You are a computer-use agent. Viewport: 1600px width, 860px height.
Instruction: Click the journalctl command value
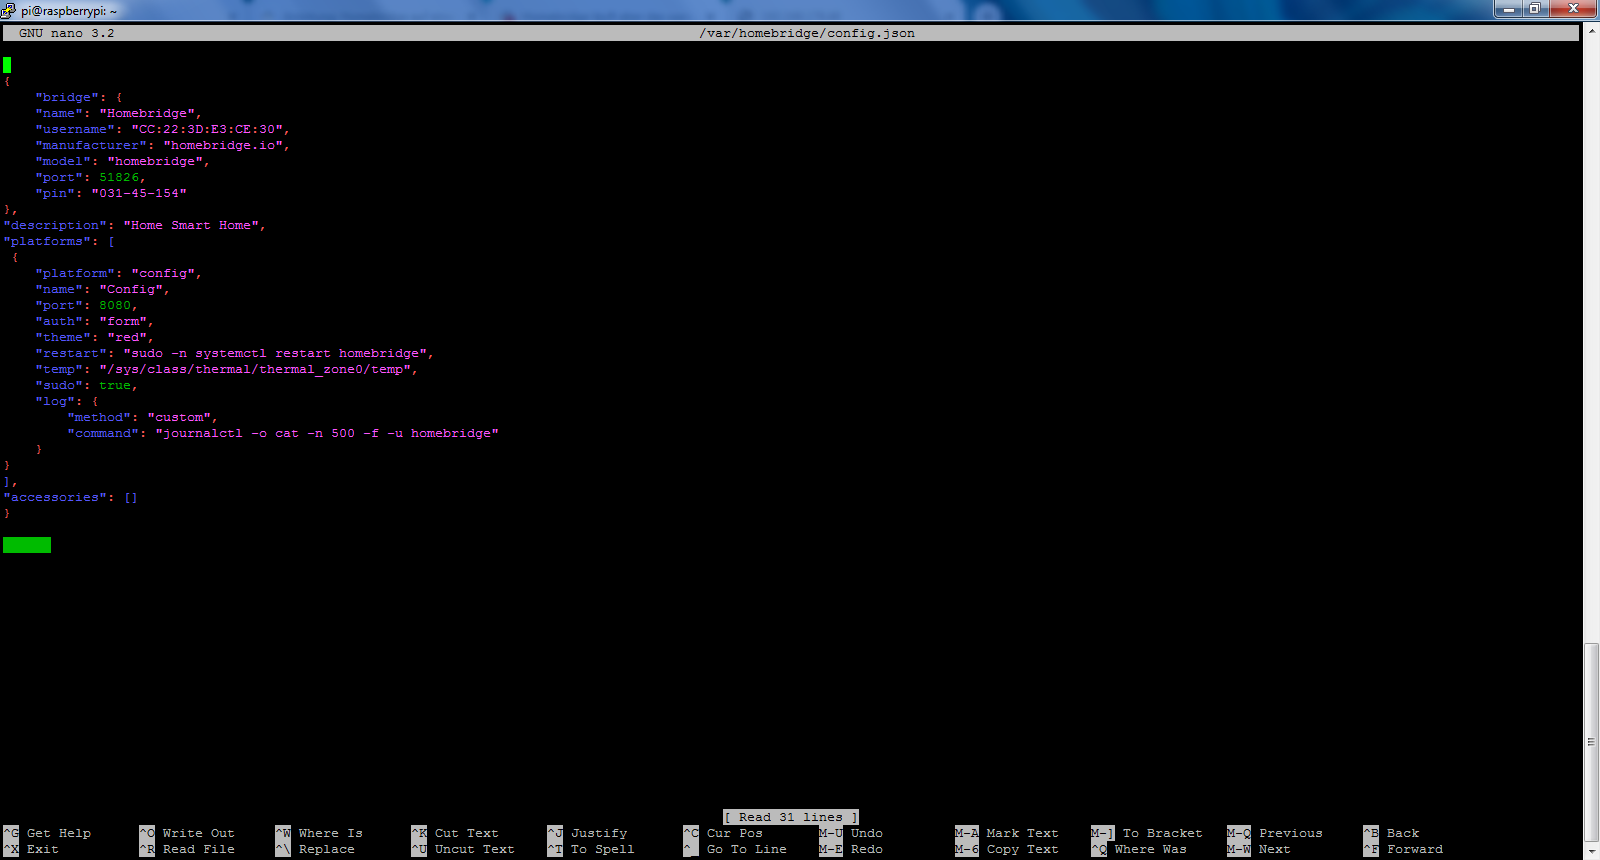[x=327, y=433]
